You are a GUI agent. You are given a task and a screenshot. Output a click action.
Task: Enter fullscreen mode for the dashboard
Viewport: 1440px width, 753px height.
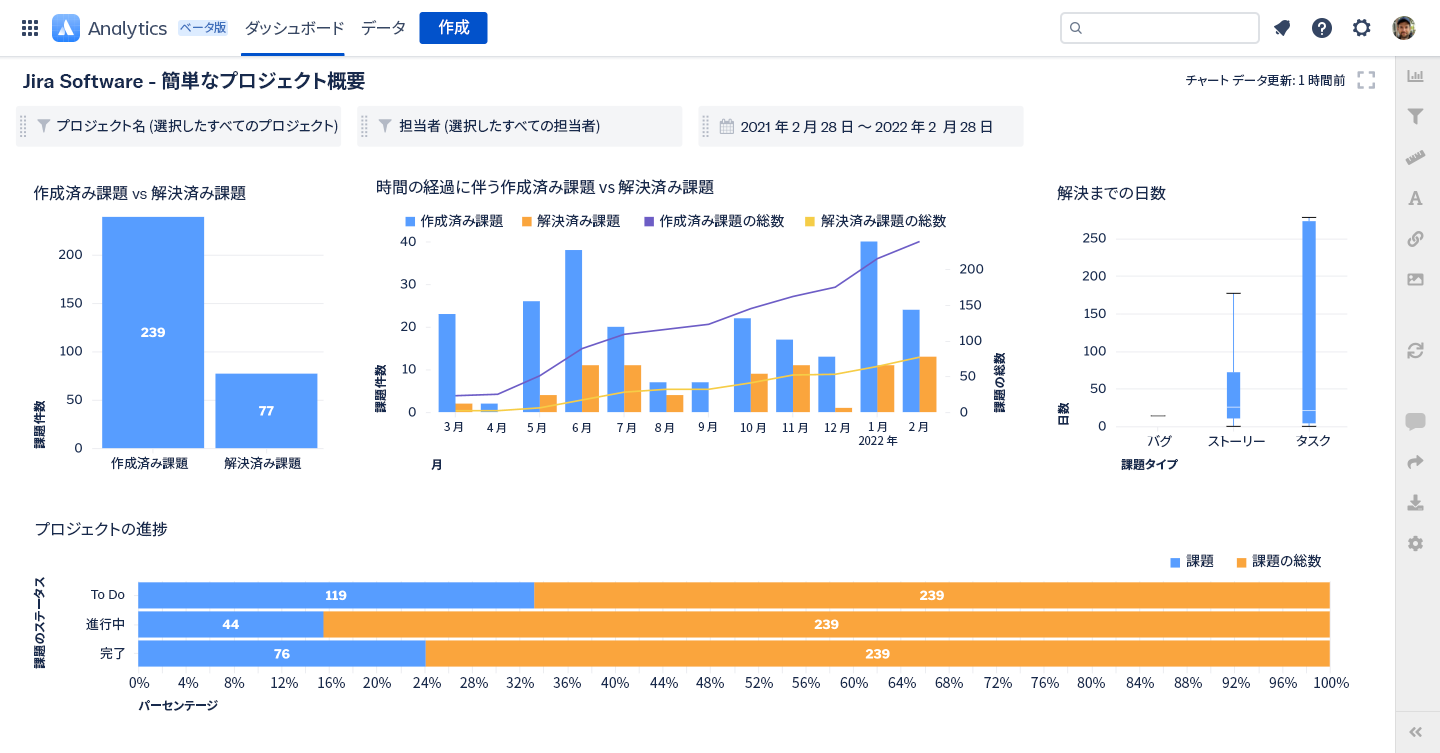pos(1366,80)
